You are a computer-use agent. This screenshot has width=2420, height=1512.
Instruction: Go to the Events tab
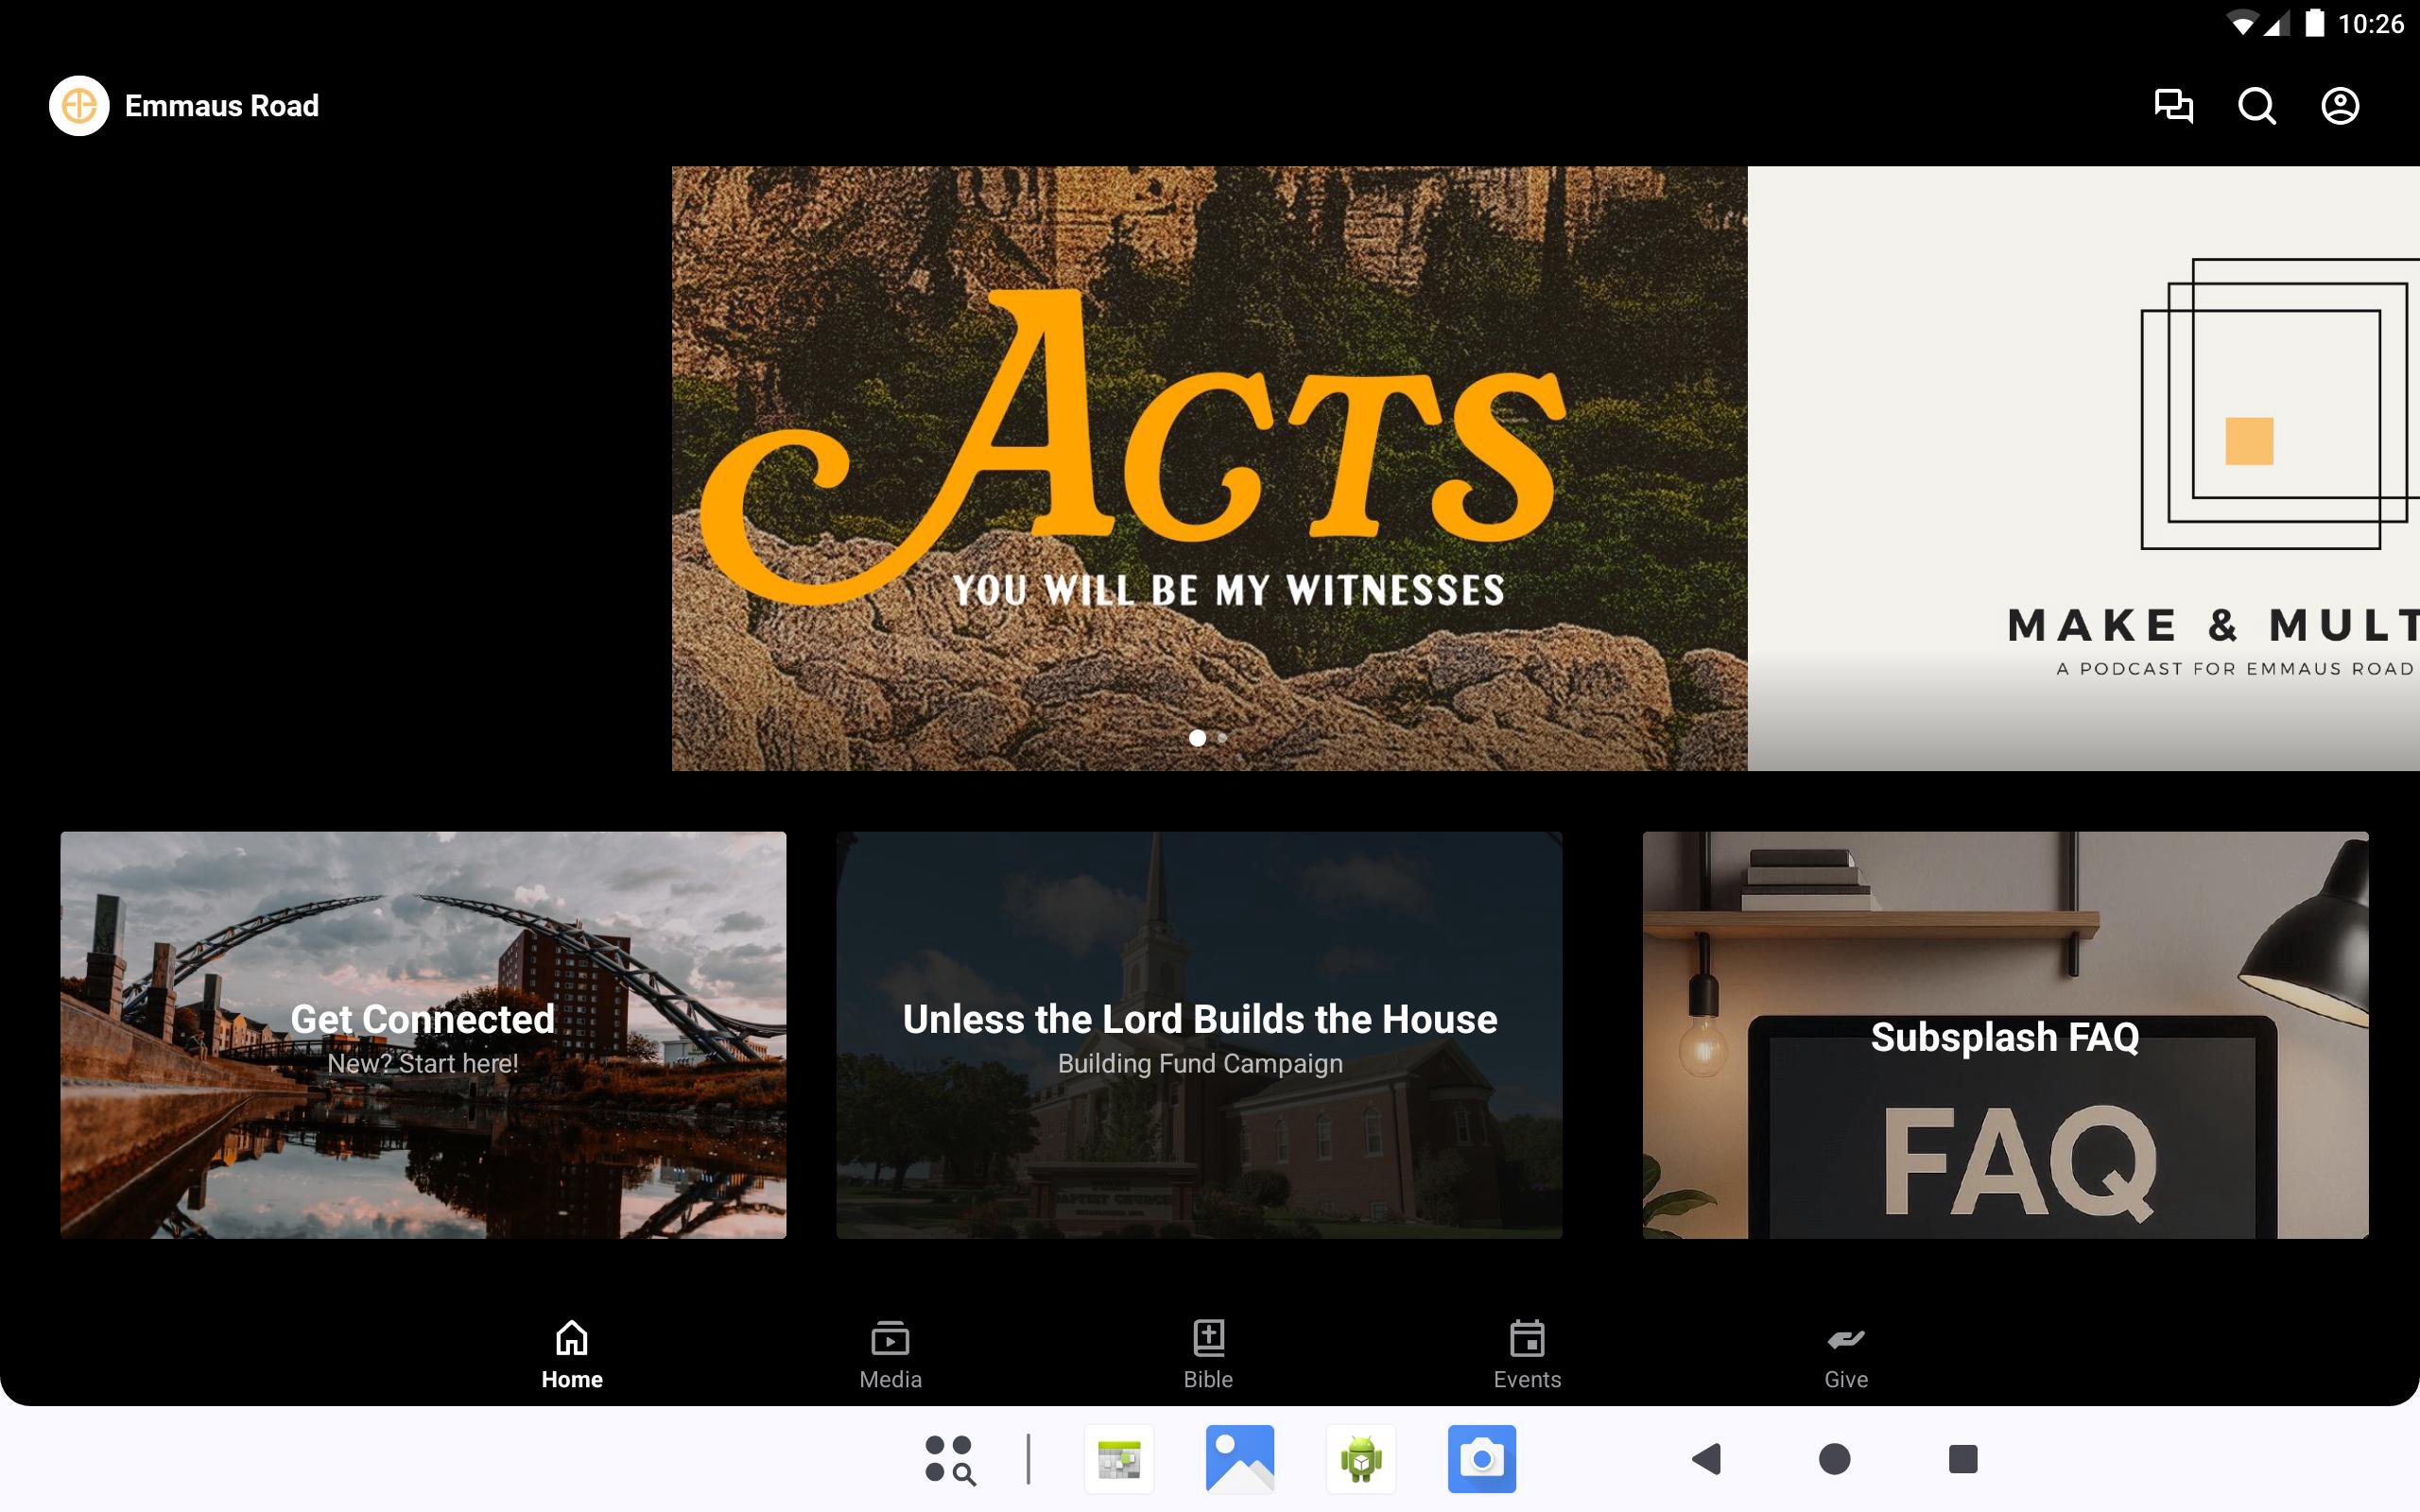click(x=1527, y=1354)
